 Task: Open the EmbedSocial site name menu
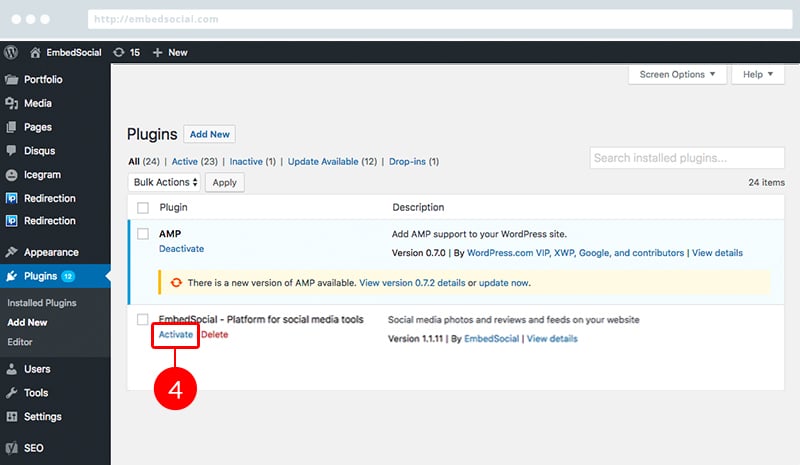(x=74, y=53)
